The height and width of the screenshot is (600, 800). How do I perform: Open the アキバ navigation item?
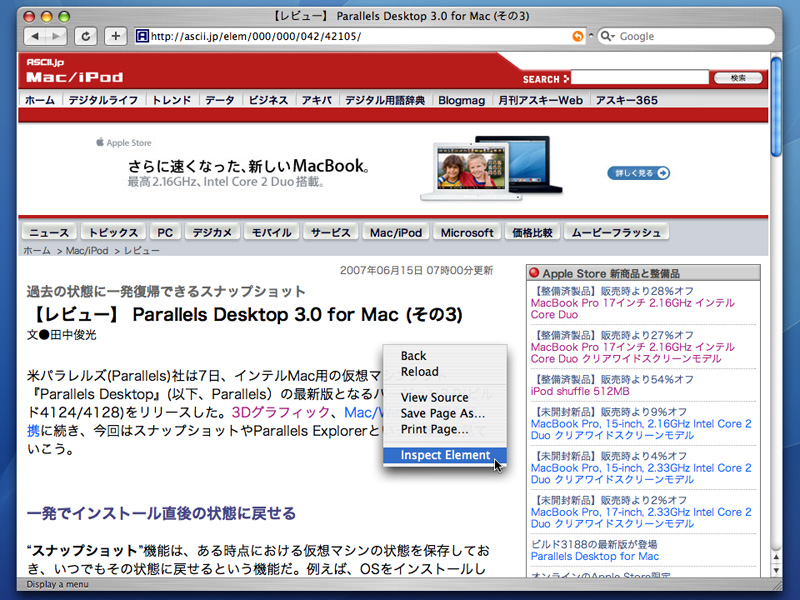(x=316, y=100)
